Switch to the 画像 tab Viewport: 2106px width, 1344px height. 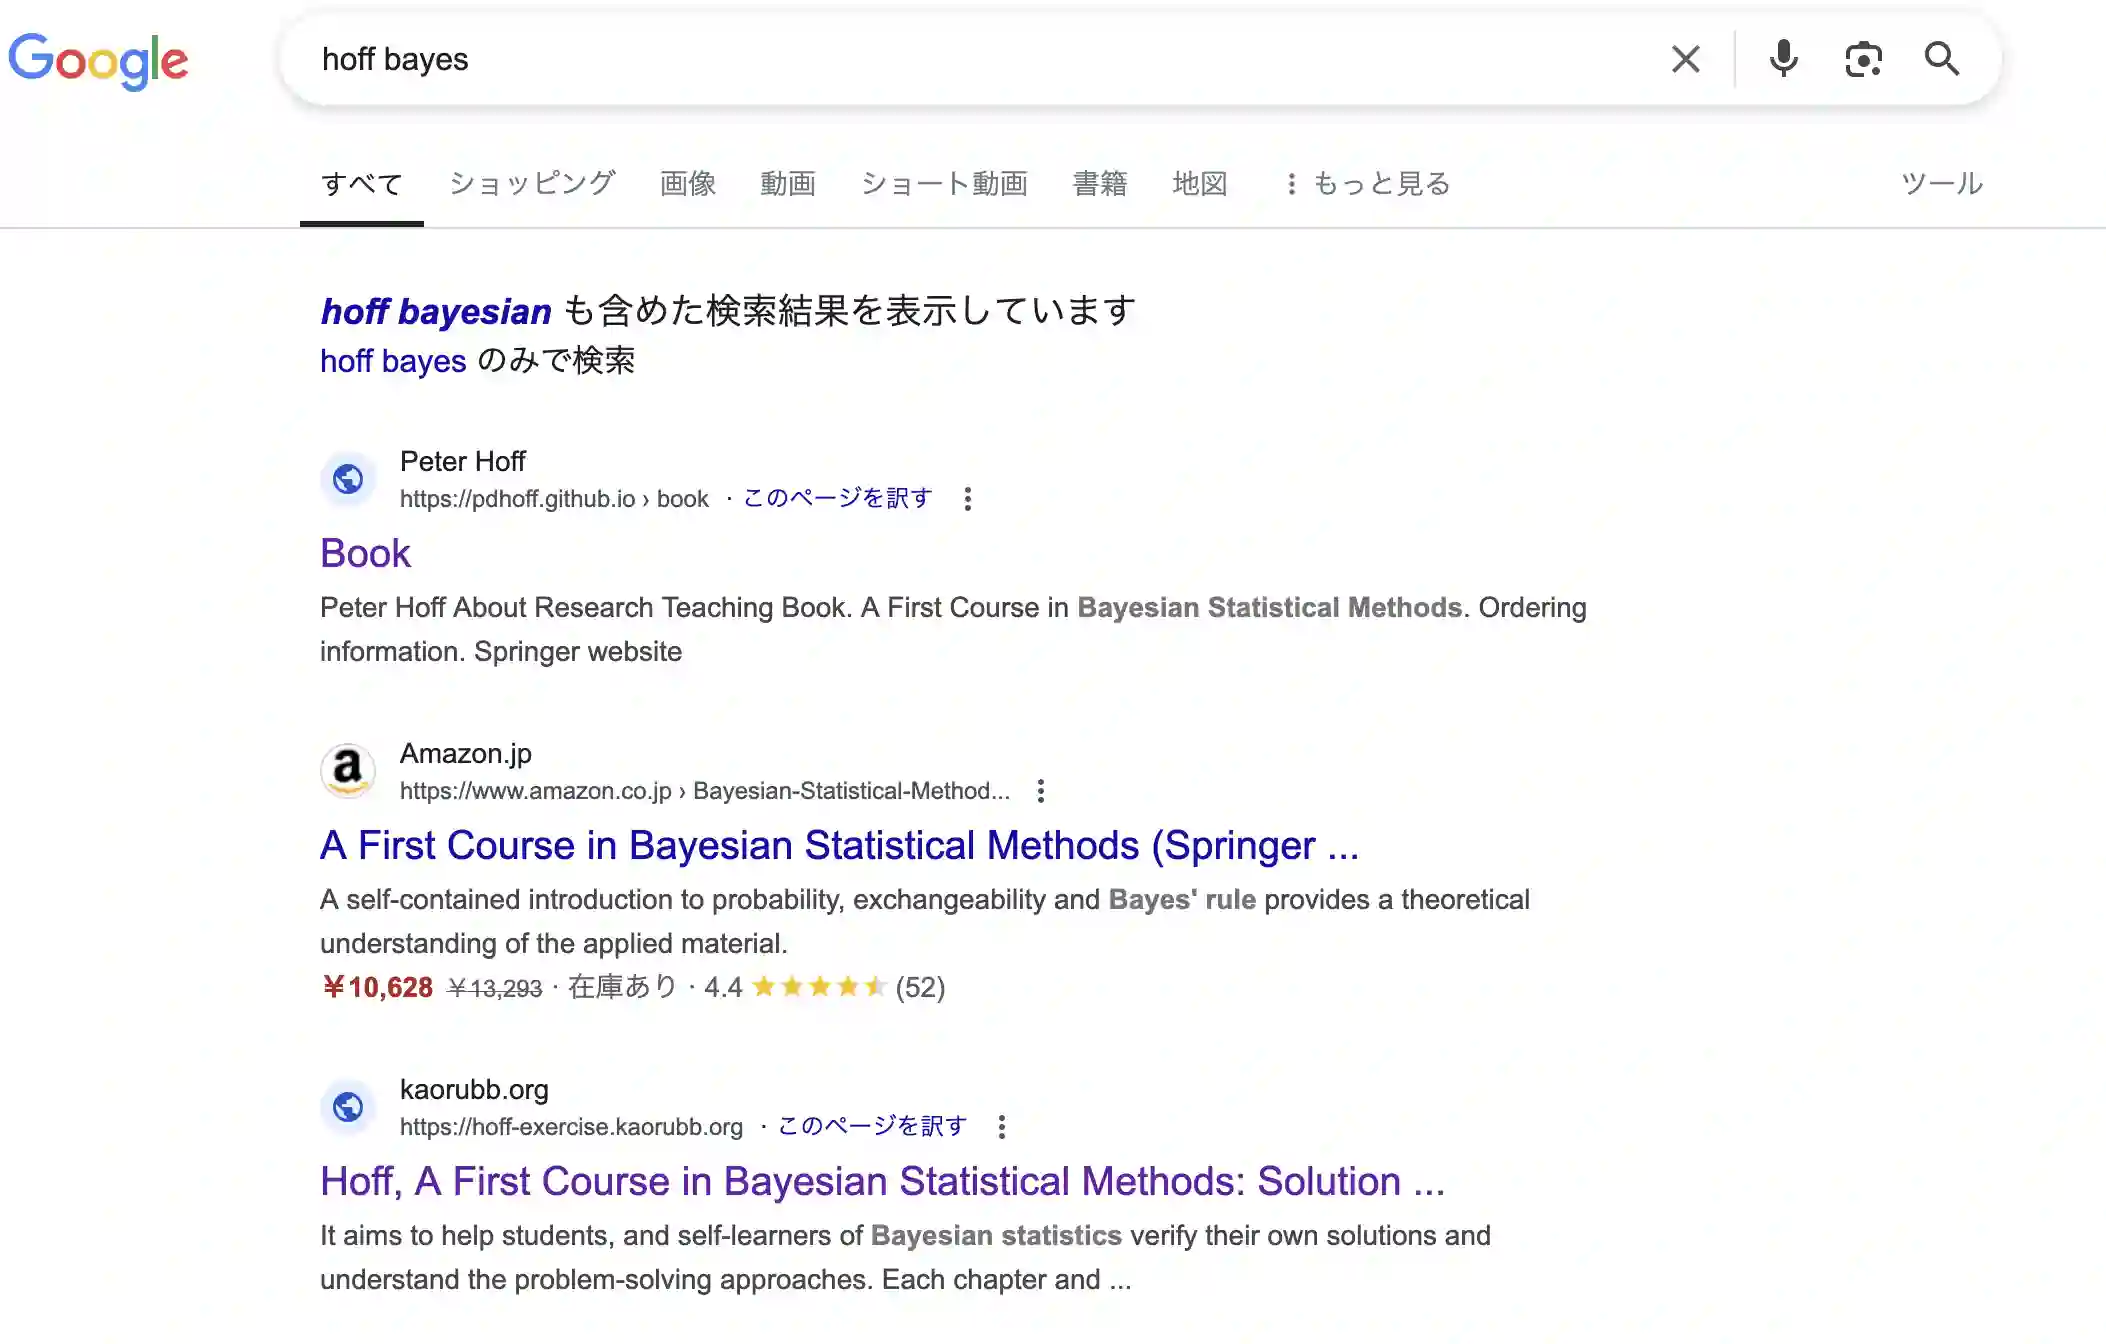pyautogui.click(x=688, y=184)
